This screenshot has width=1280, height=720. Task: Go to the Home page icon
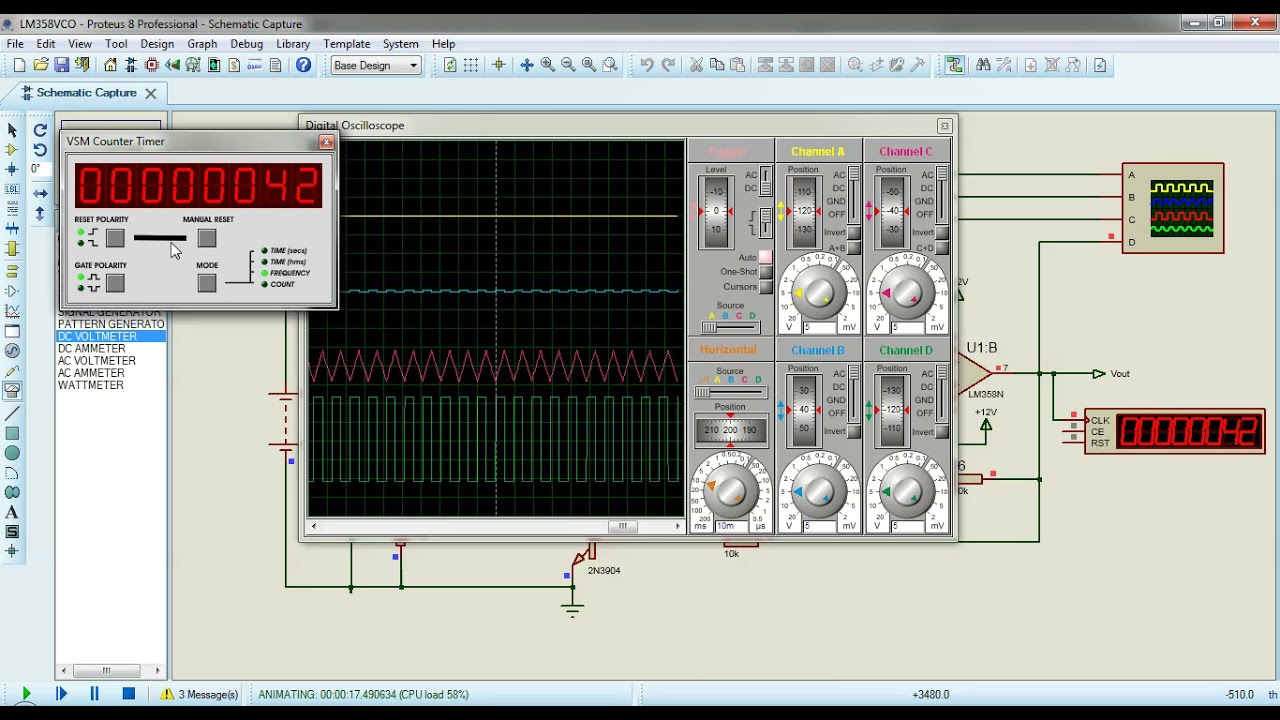(x=110, y=65)
